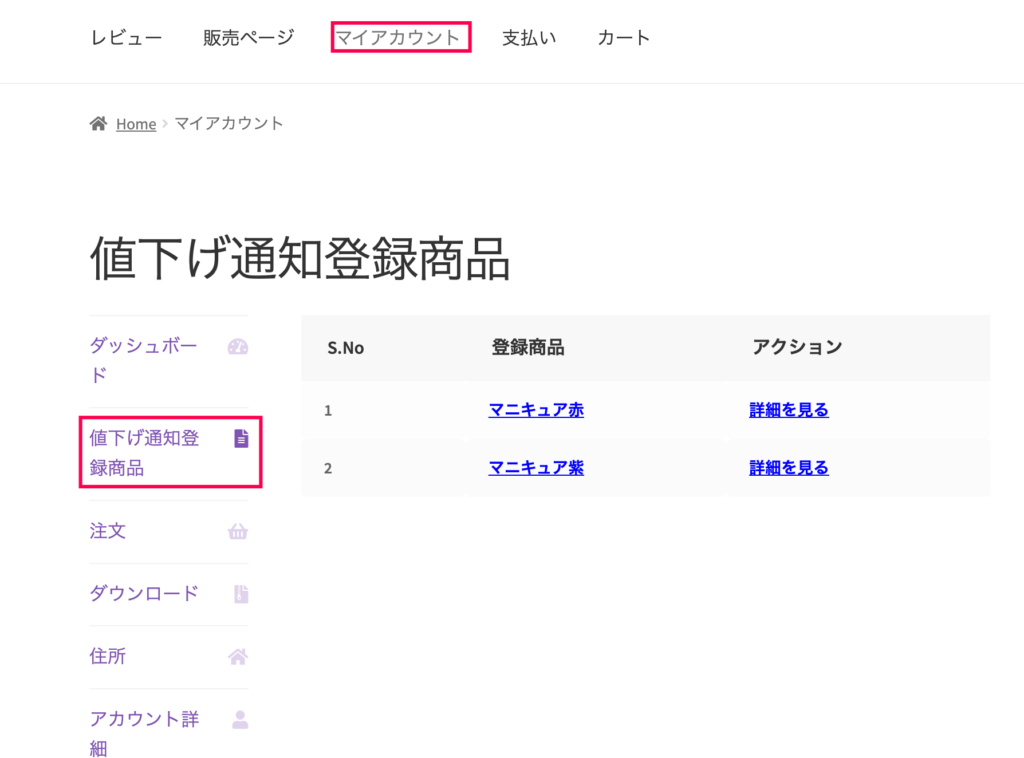Click the house icon beside 住所
This screenshot has width=1024, height=758.
238,656
